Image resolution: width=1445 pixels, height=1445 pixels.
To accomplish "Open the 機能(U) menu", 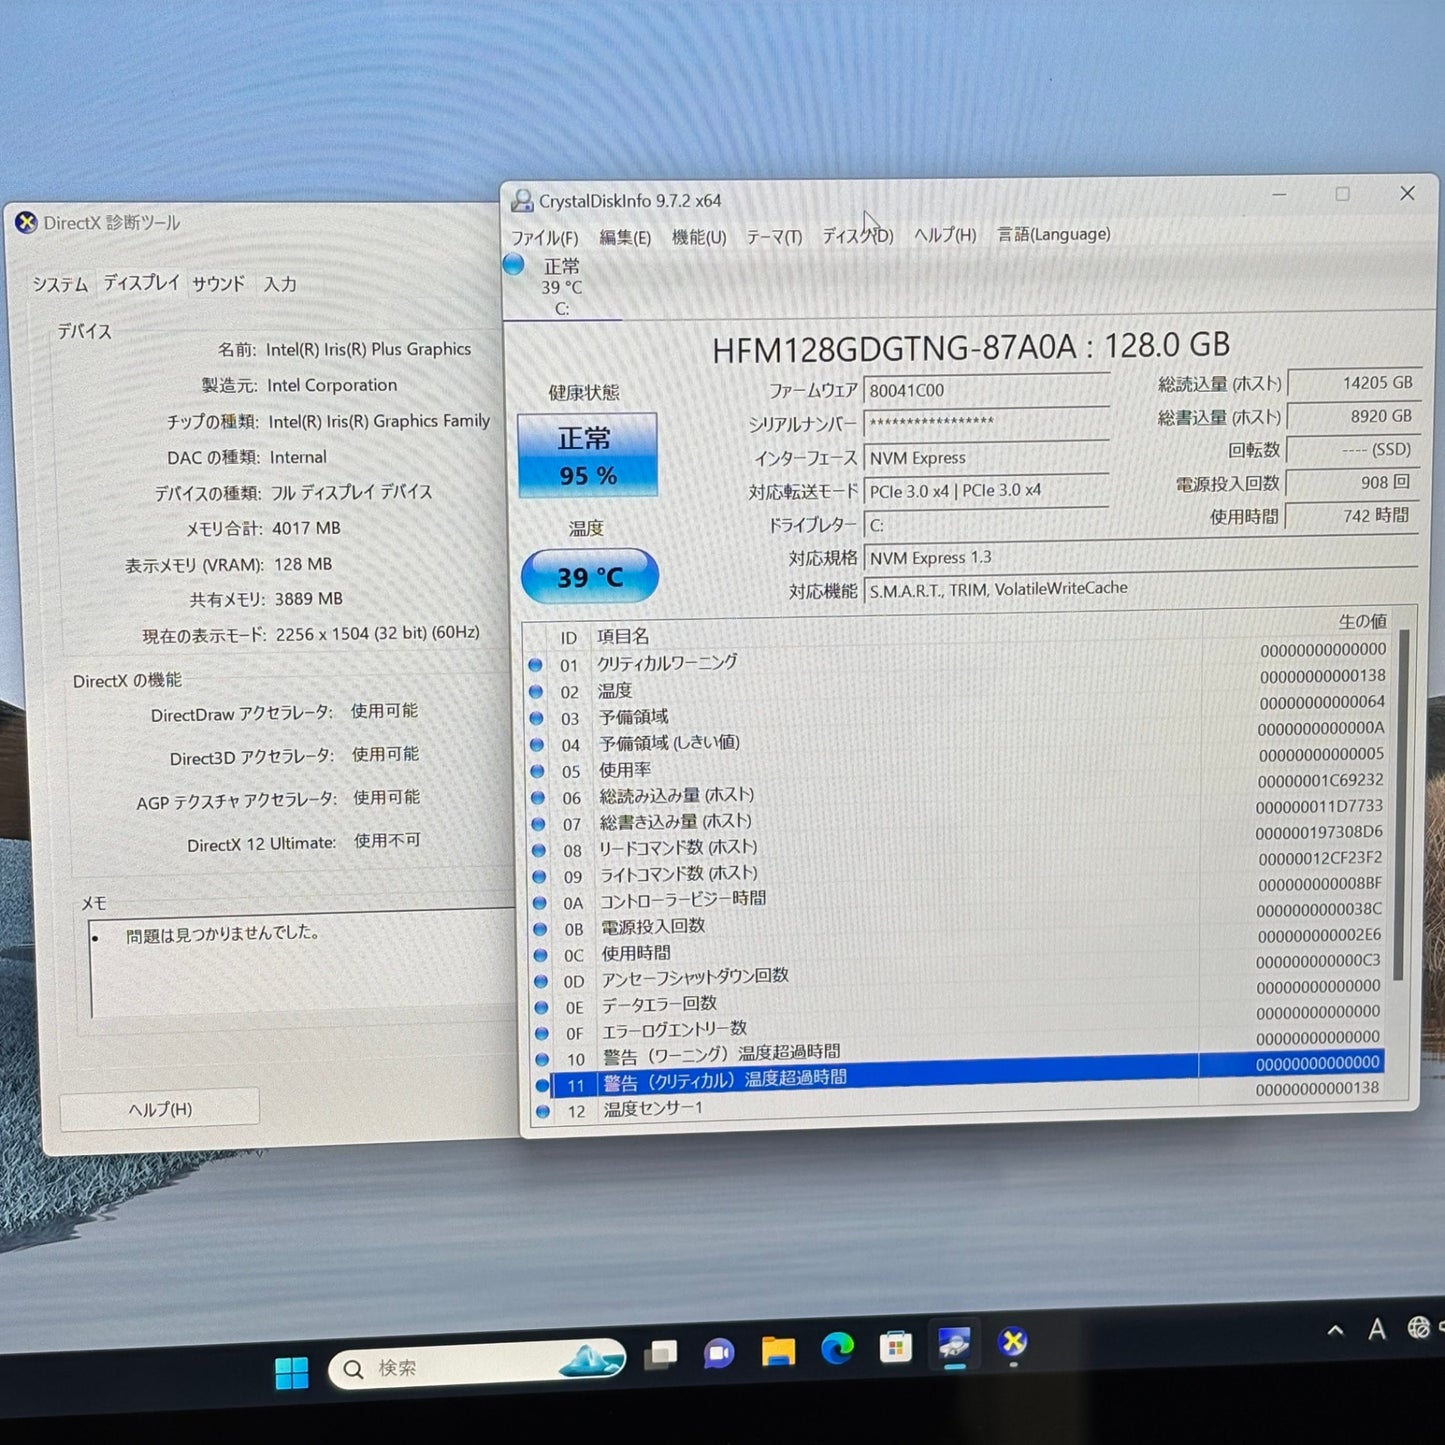I will coord(699,237).
